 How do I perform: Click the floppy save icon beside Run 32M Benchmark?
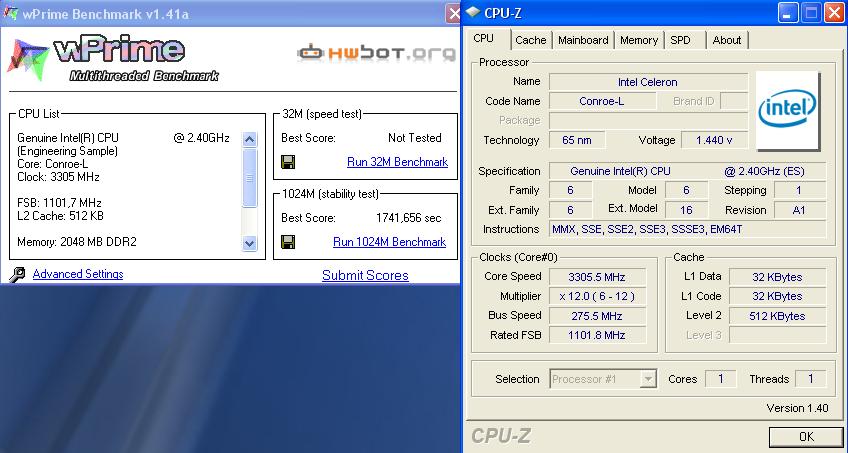tap(288, 162)
